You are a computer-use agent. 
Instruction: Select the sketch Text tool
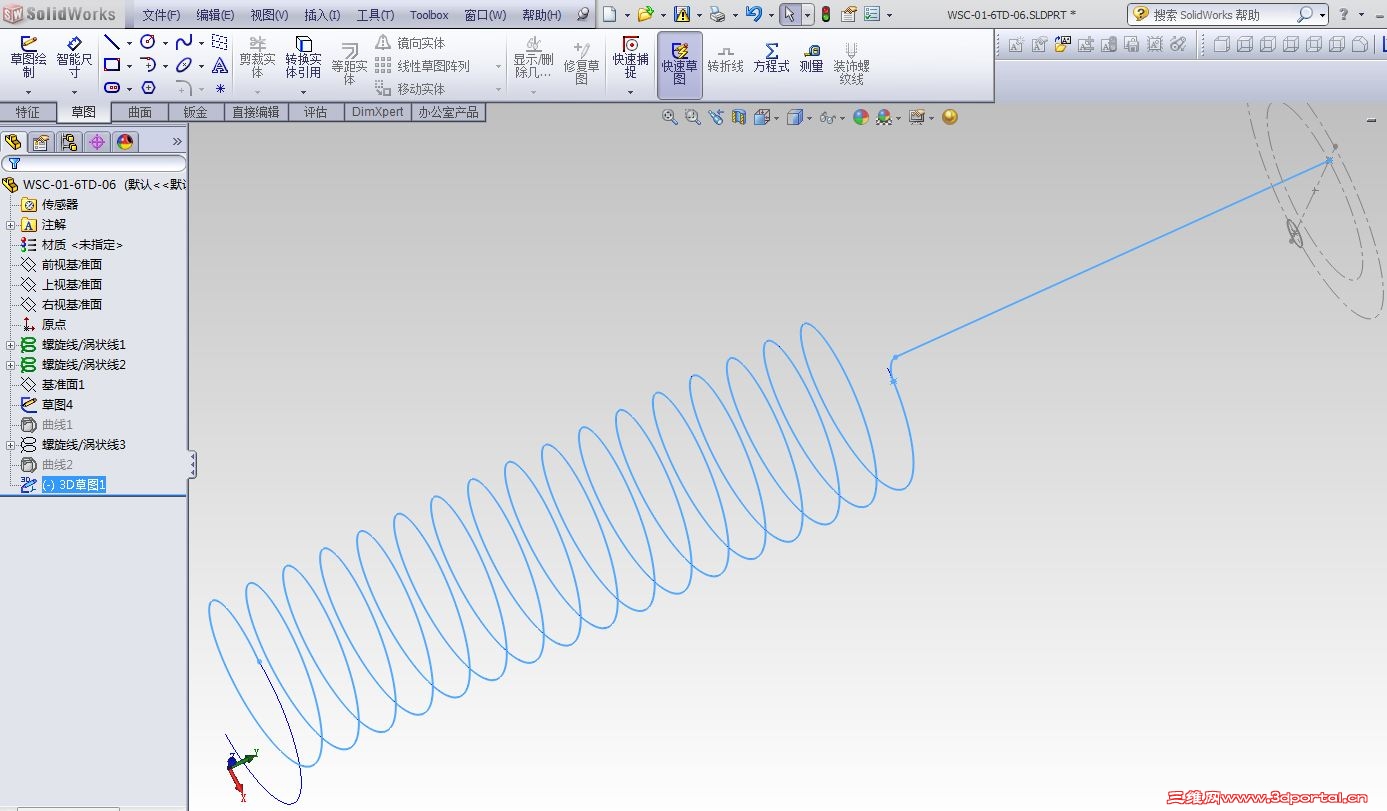(220, 65)
